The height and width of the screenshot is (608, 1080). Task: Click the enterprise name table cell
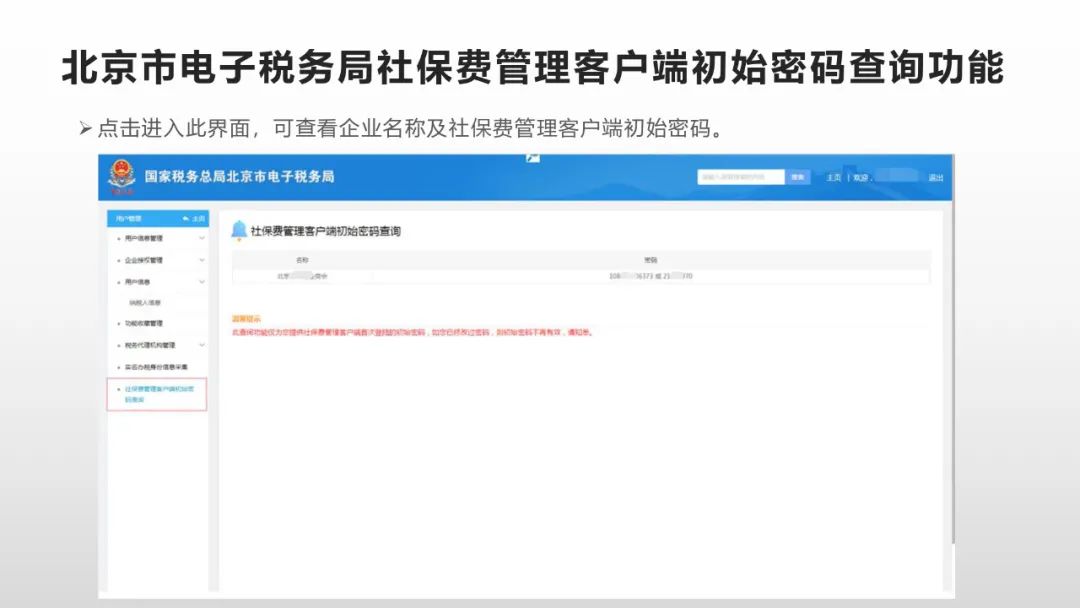click(302, 276)
